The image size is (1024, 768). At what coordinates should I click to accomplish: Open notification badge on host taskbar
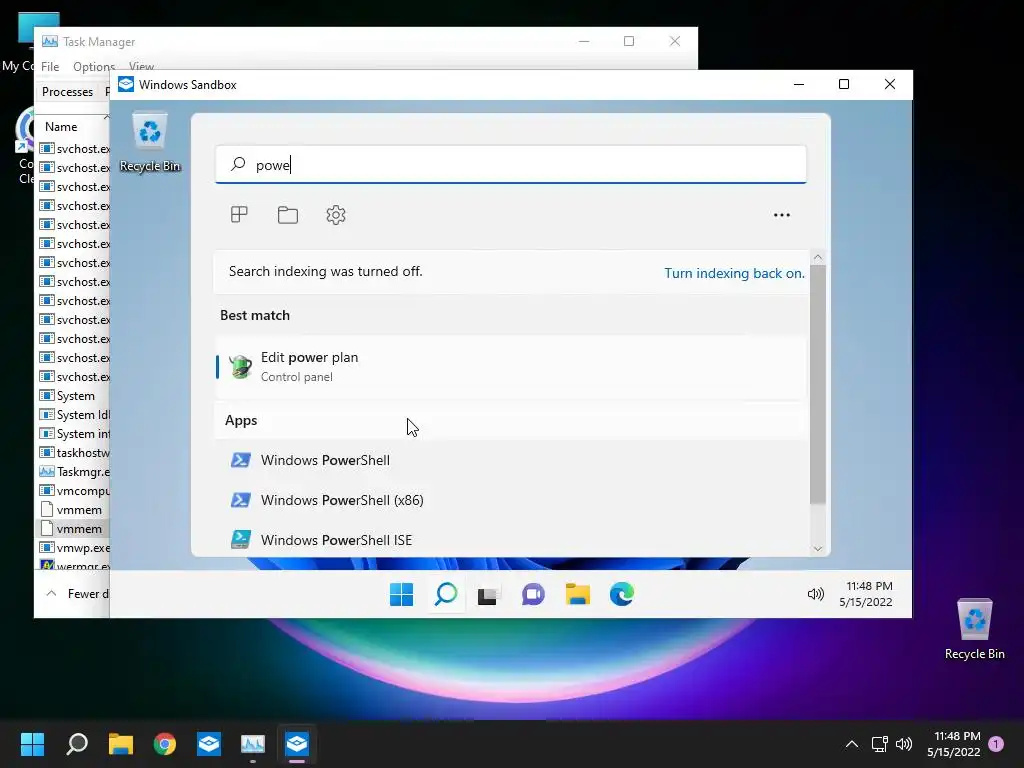[x=996, y=744]
